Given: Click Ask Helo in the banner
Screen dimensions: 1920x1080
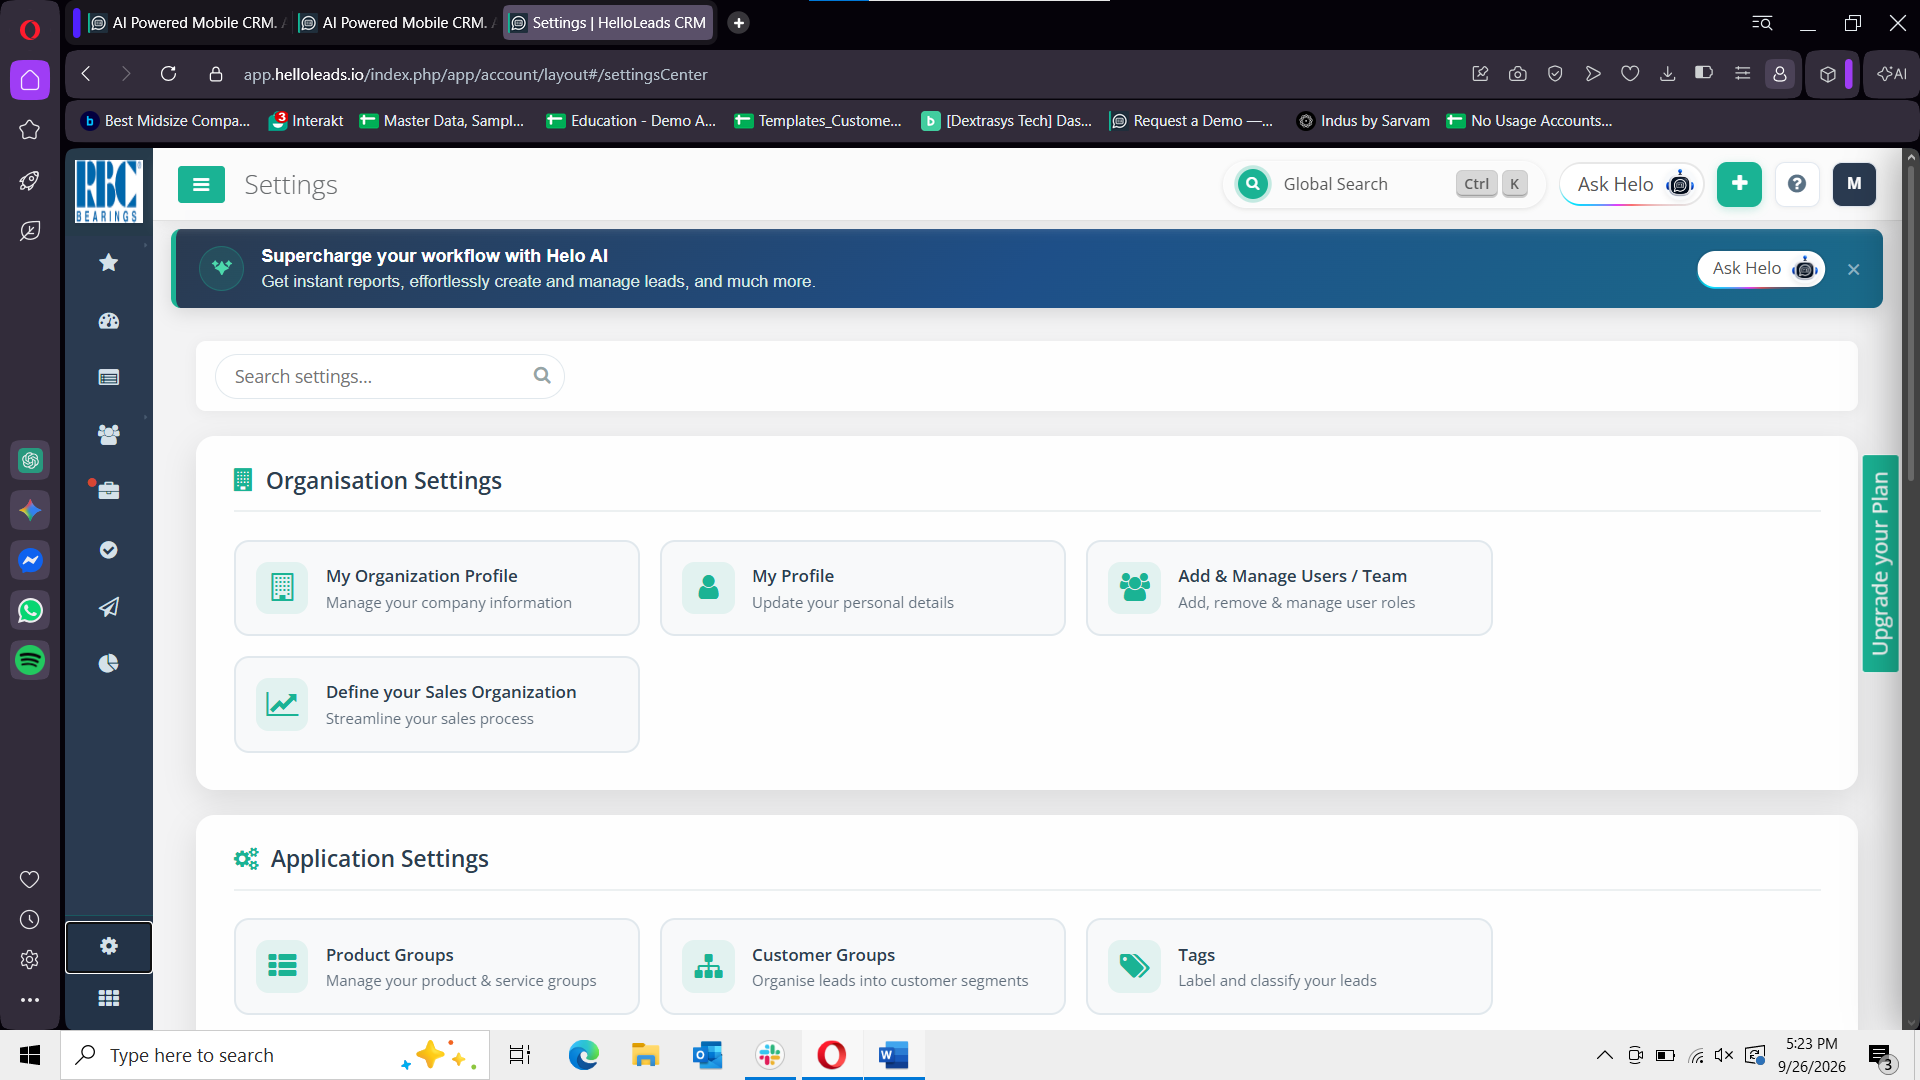Looking at the screenshot, I should (x=1761, y=269).
